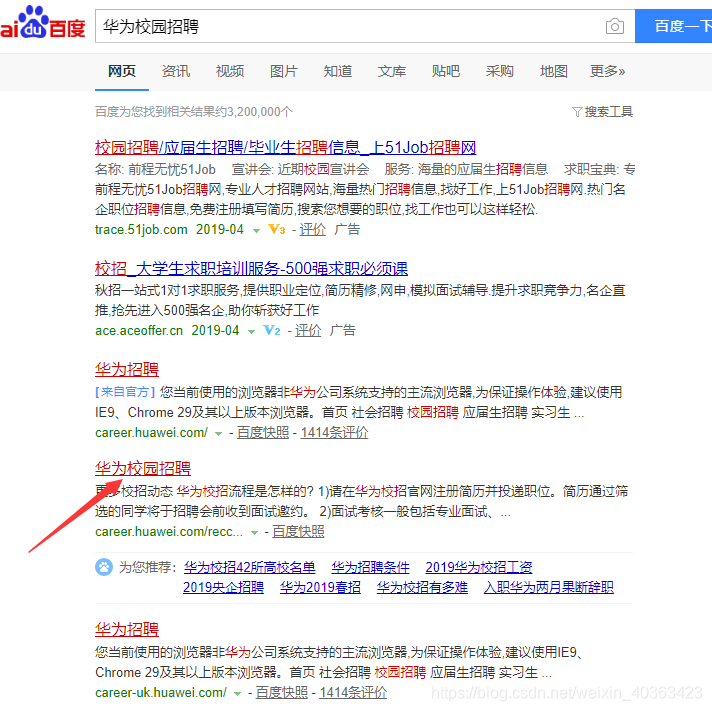Open 百度快照 for career.huawei.com/ result

point(263,433)
